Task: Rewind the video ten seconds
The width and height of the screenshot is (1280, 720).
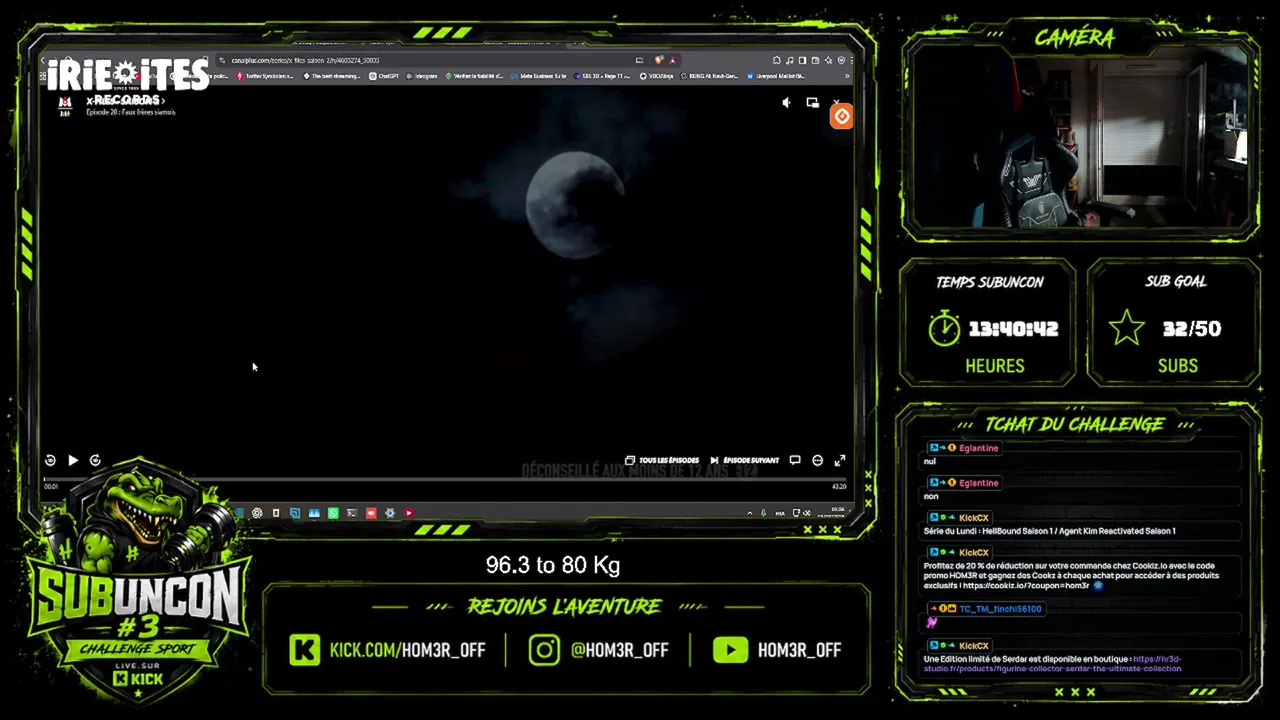Action: pos(50,460)
